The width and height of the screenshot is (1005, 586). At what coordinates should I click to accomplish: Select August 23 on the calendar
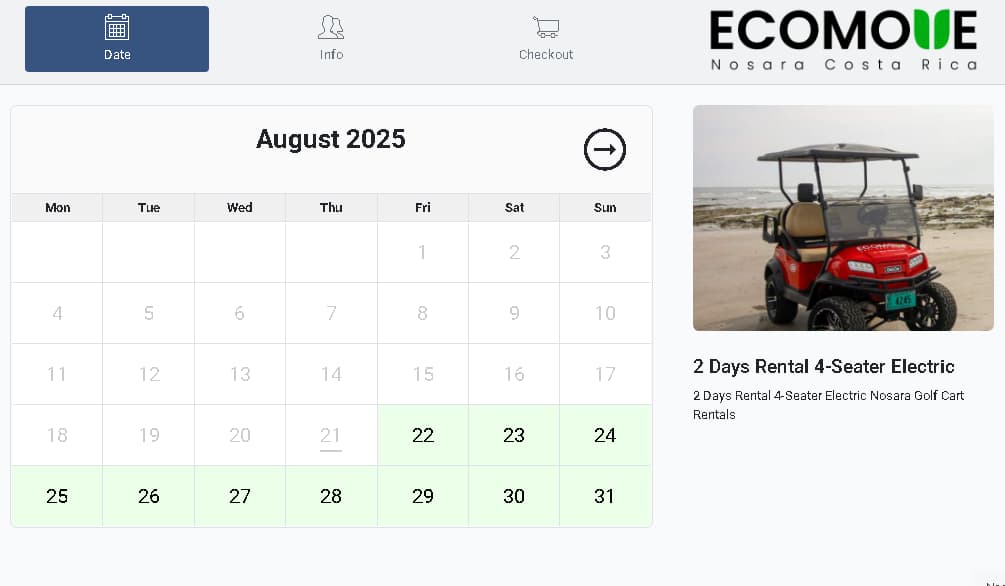[x=514, y=435]
